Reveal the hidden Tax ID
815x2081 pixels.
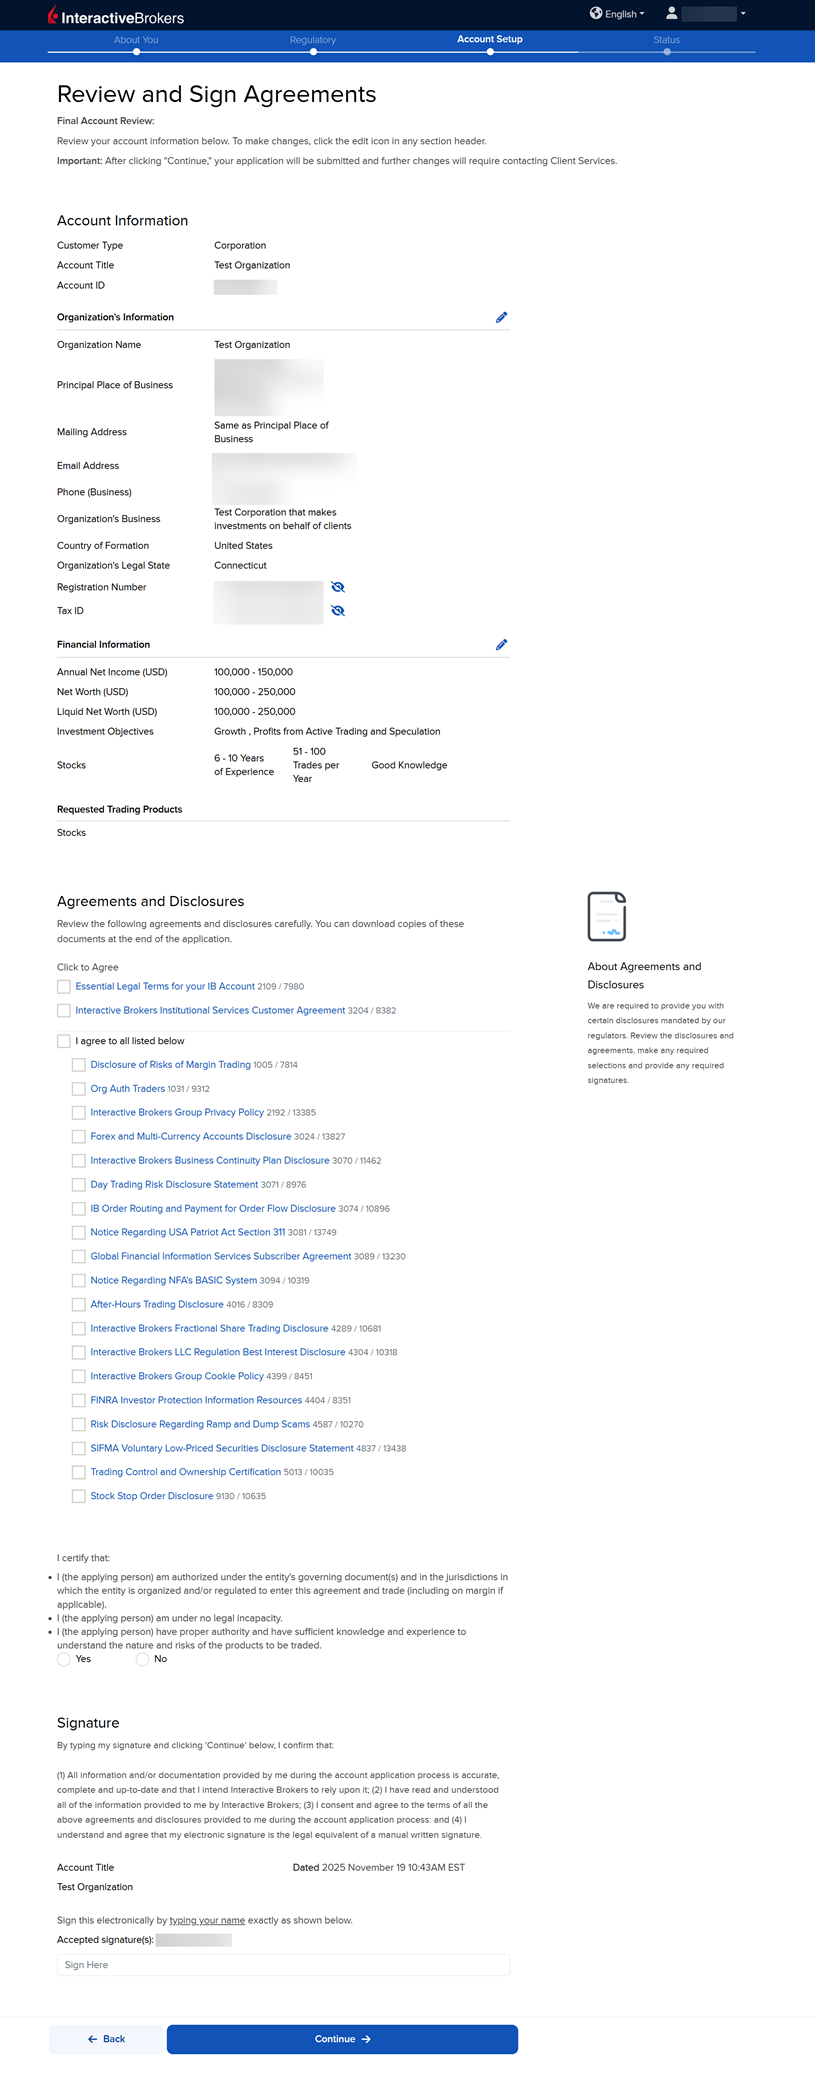tap(338, 611)
